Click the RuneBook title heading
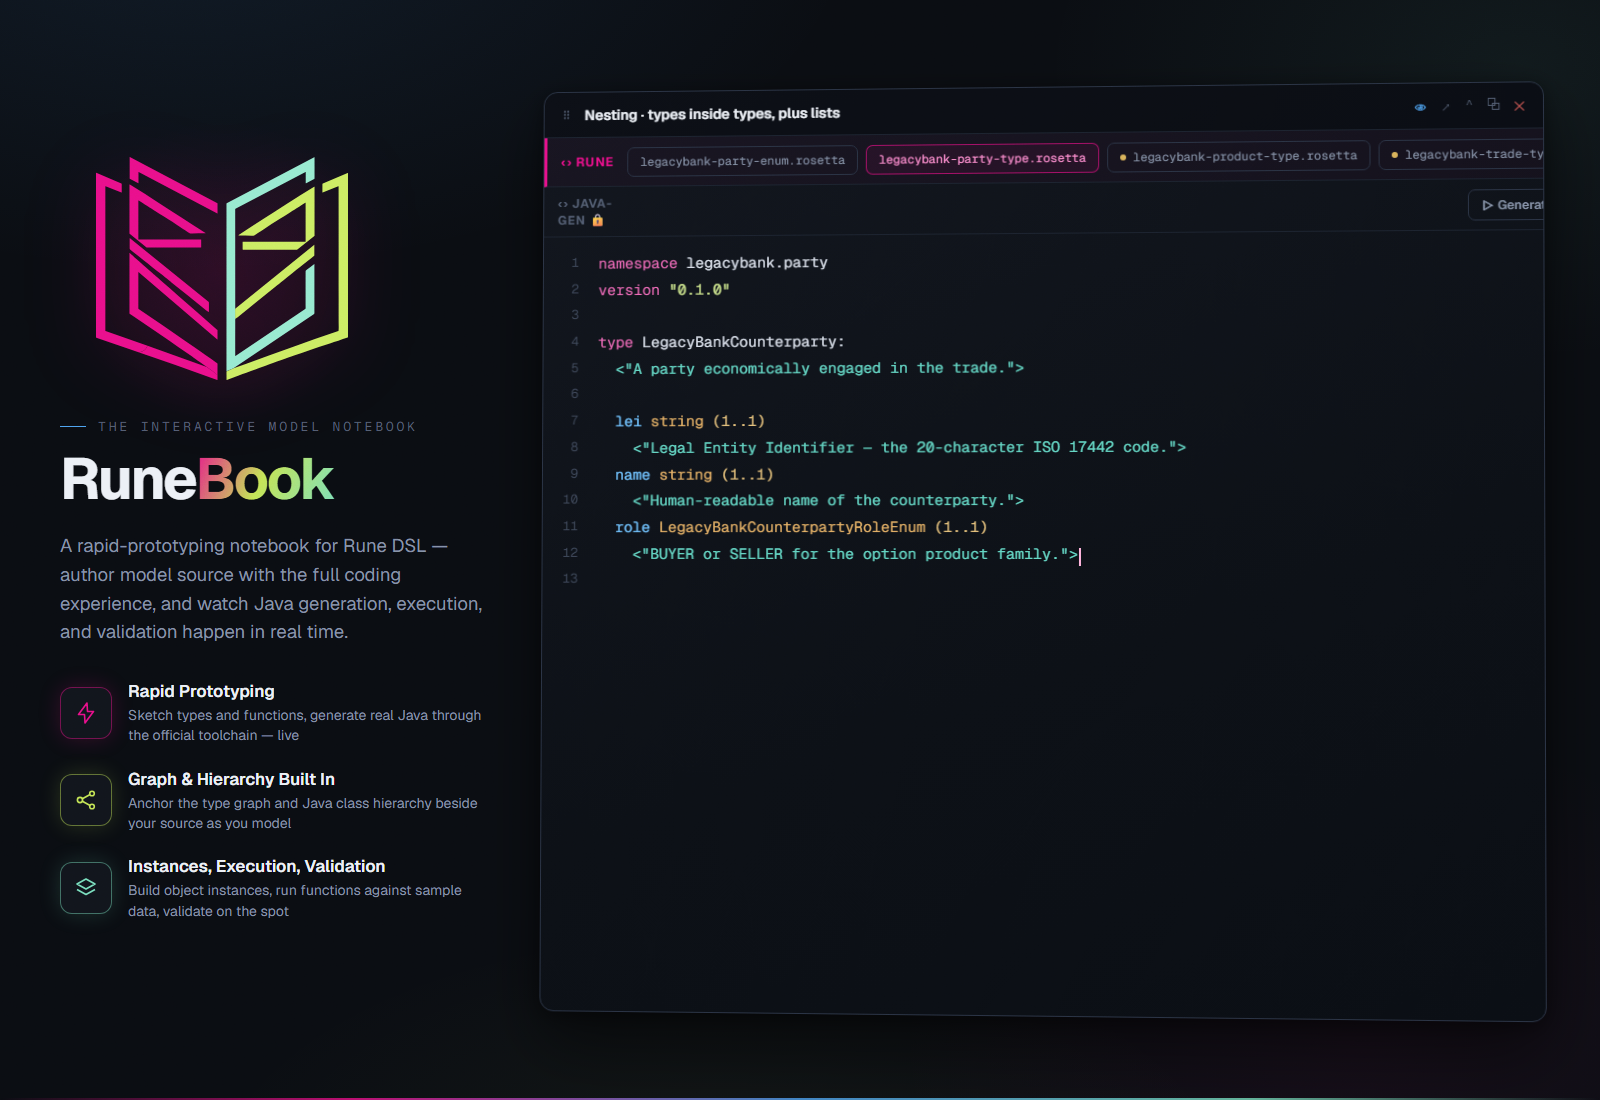 coord(197,479)
